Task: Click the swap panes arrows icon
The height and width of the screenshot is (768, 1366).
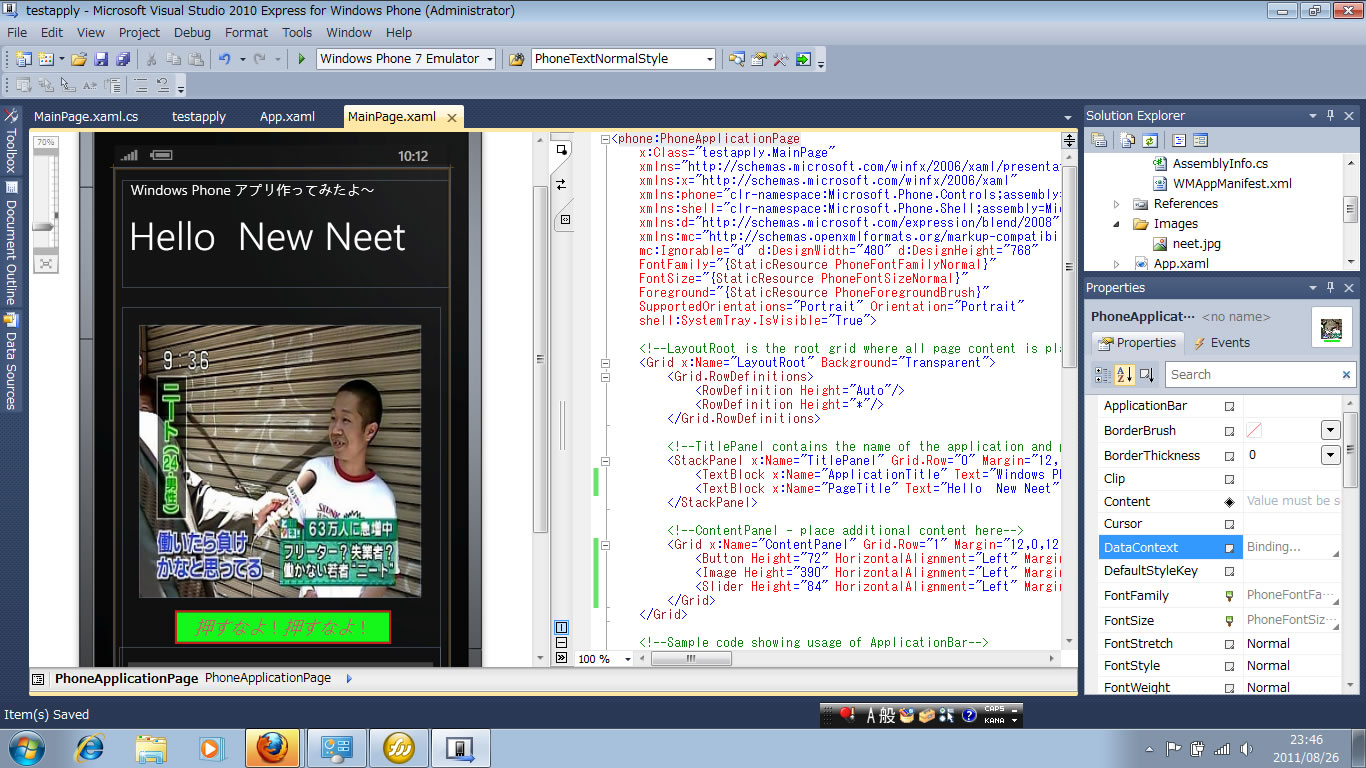Action: (x=561, y=184)
